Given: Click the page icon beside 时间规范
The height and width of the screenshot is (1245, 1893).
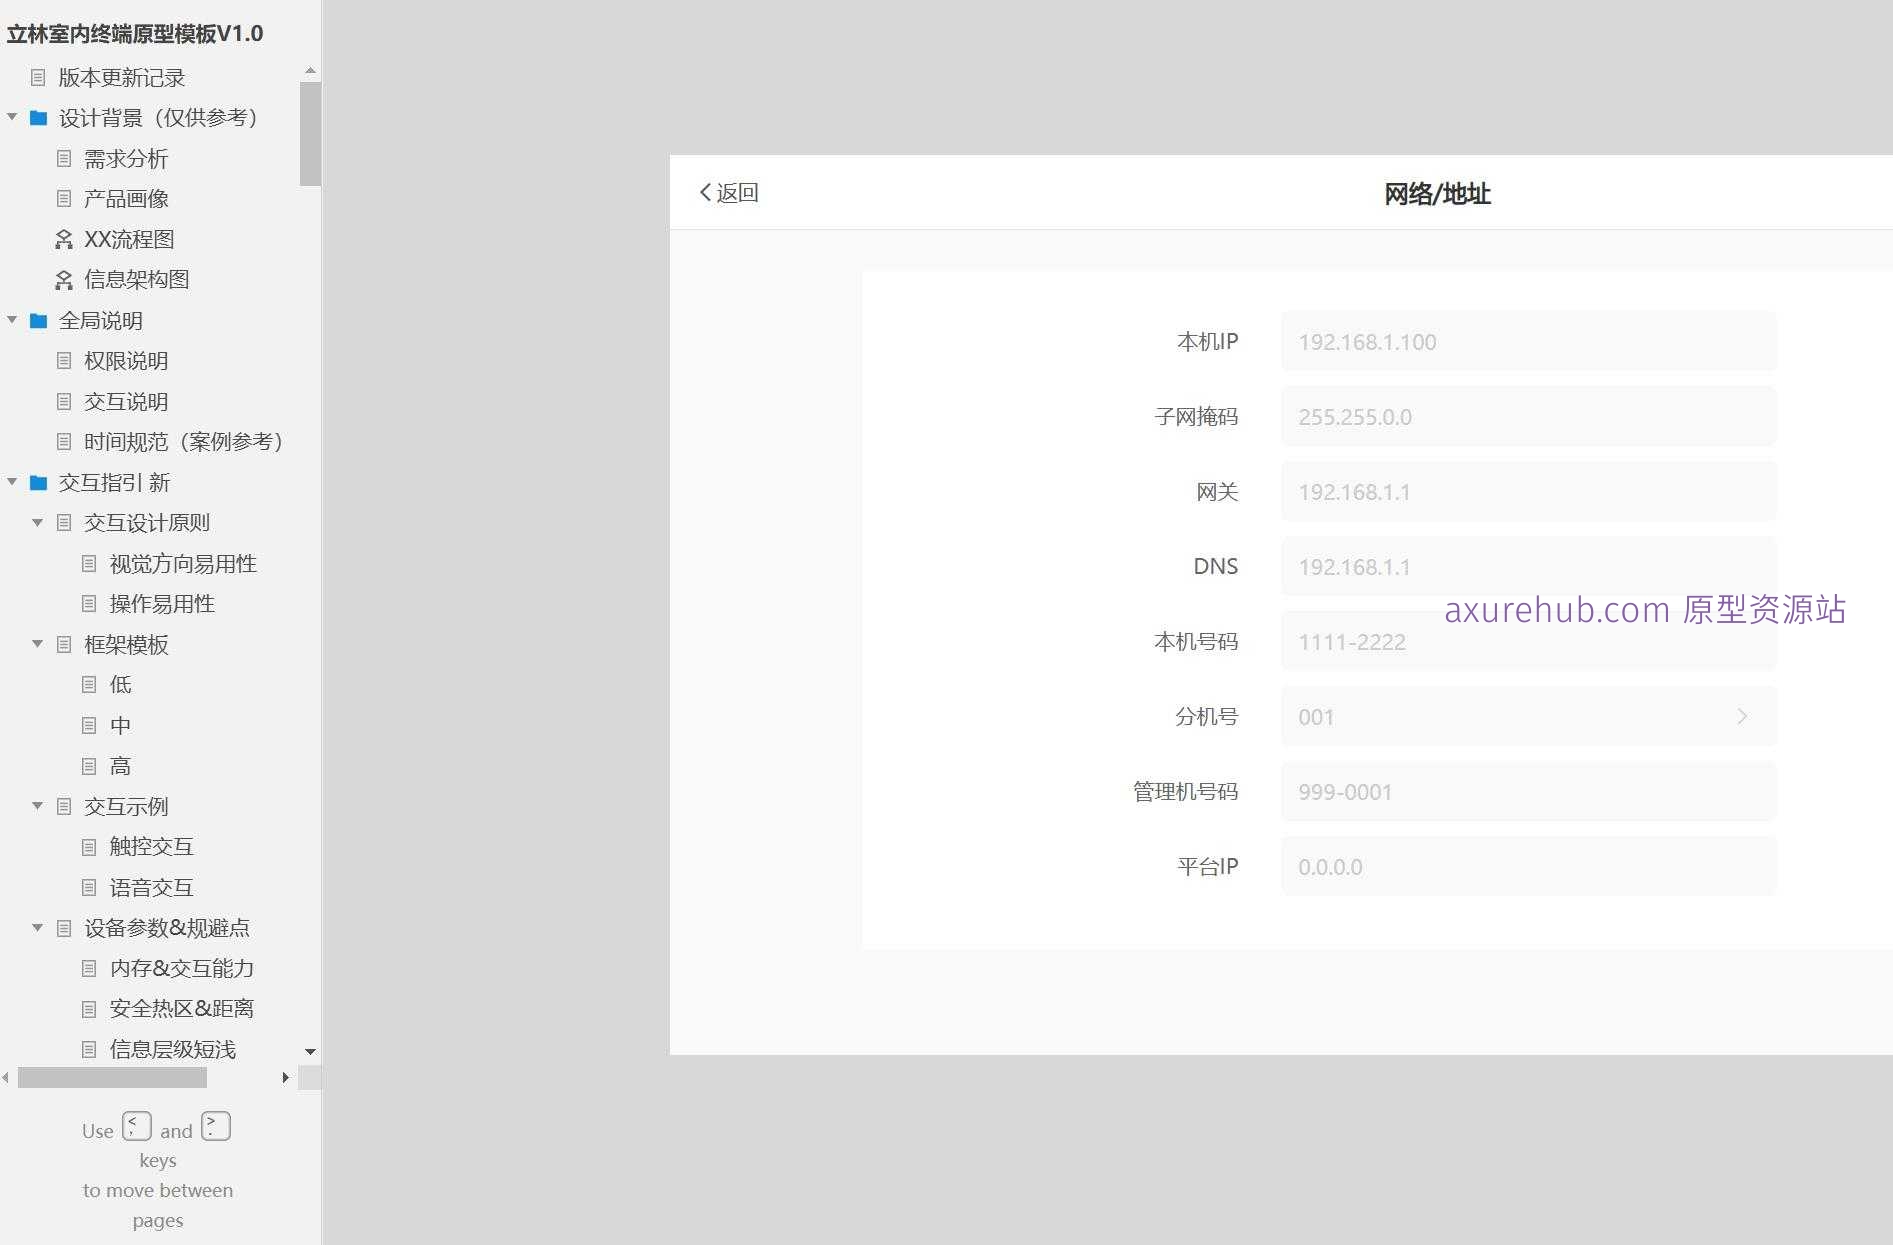Looking at the screenshot, I should tap(64, 441).
